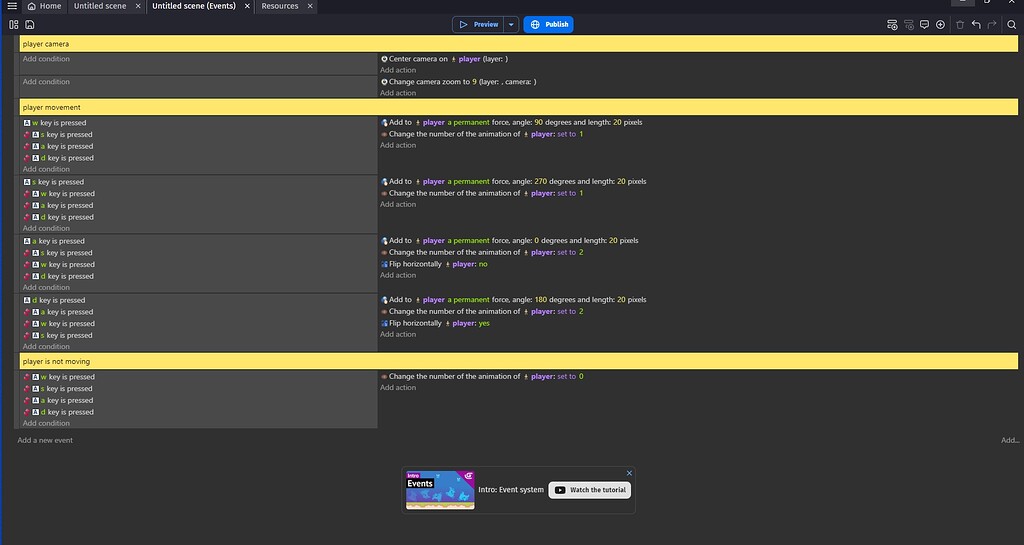Click the add sub-event toolbar icon
The height and width of the screenshot is (545, 1024).
coord(908,25)
